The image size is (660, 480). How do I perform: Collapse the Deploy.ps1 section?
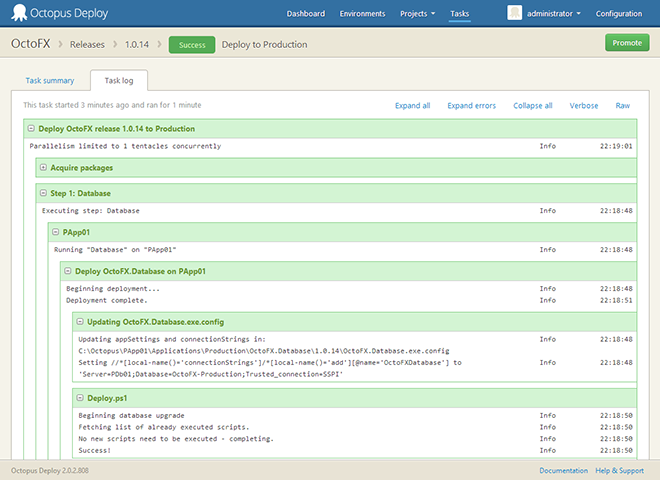(80, 398)
